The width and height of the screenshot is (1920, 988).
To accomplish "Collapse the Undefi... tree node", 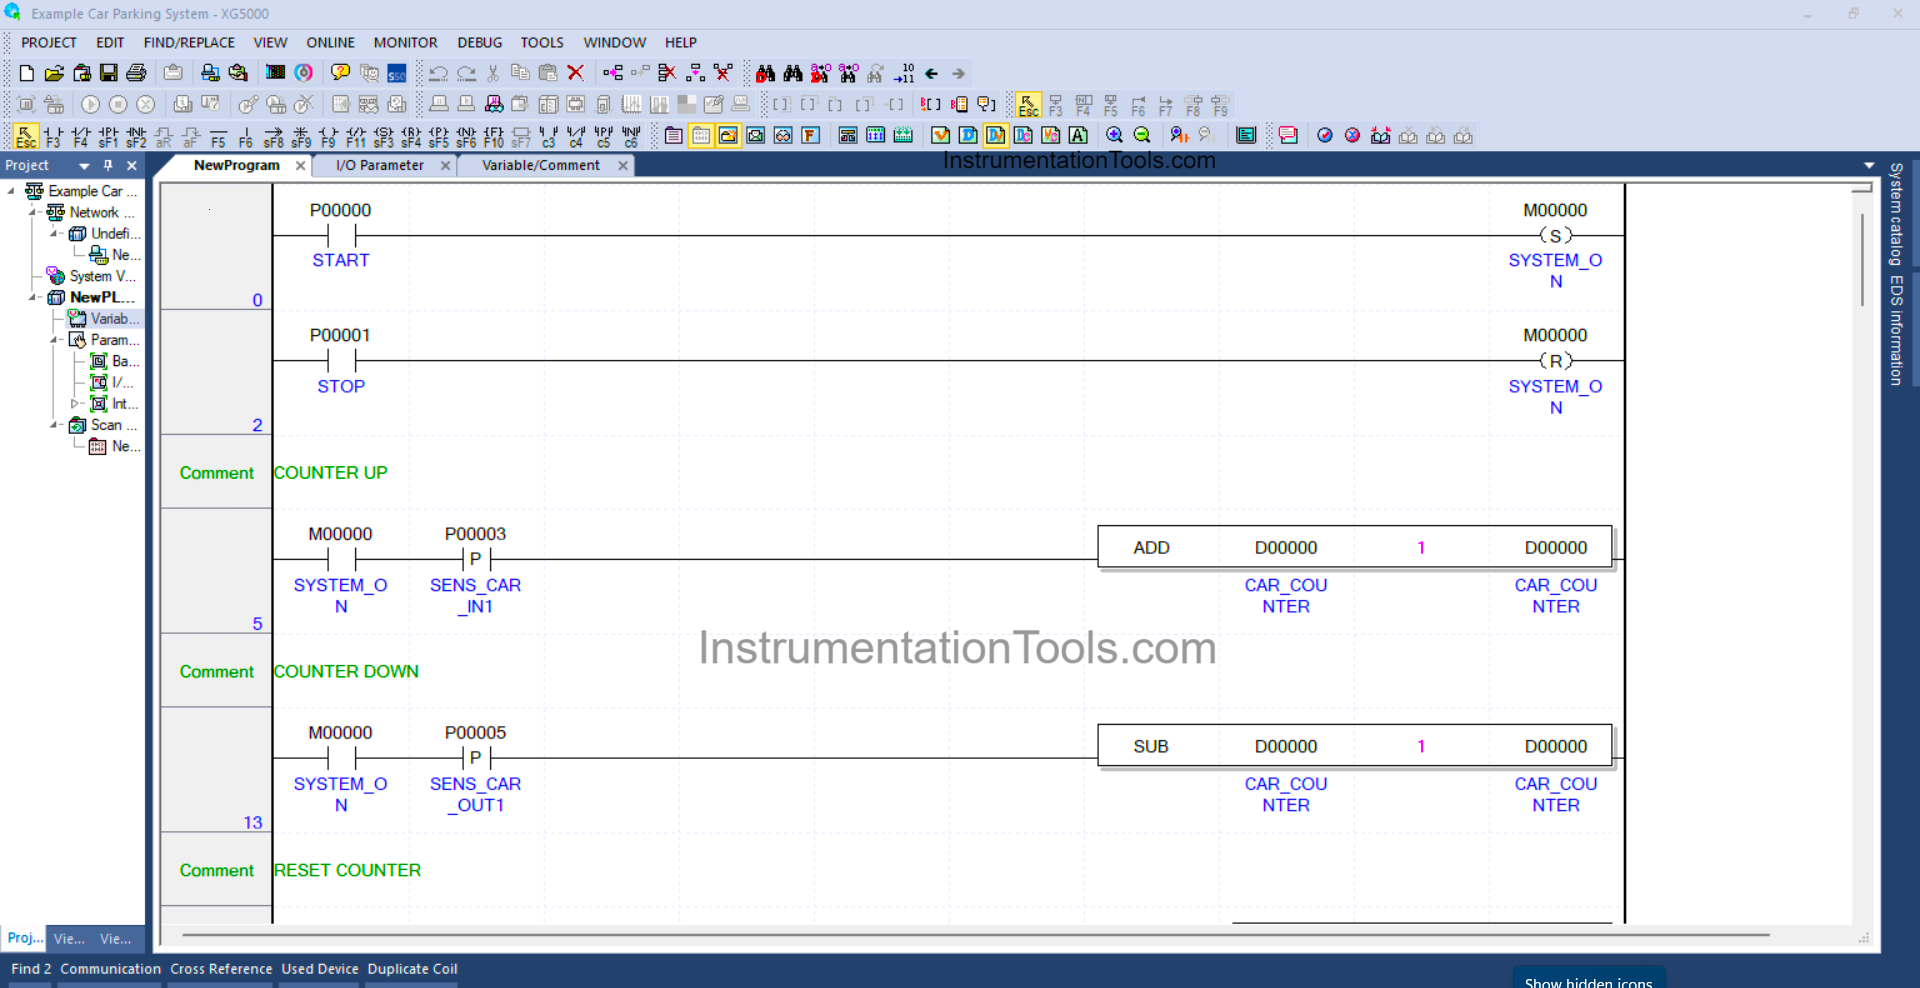I will [54, 233].
